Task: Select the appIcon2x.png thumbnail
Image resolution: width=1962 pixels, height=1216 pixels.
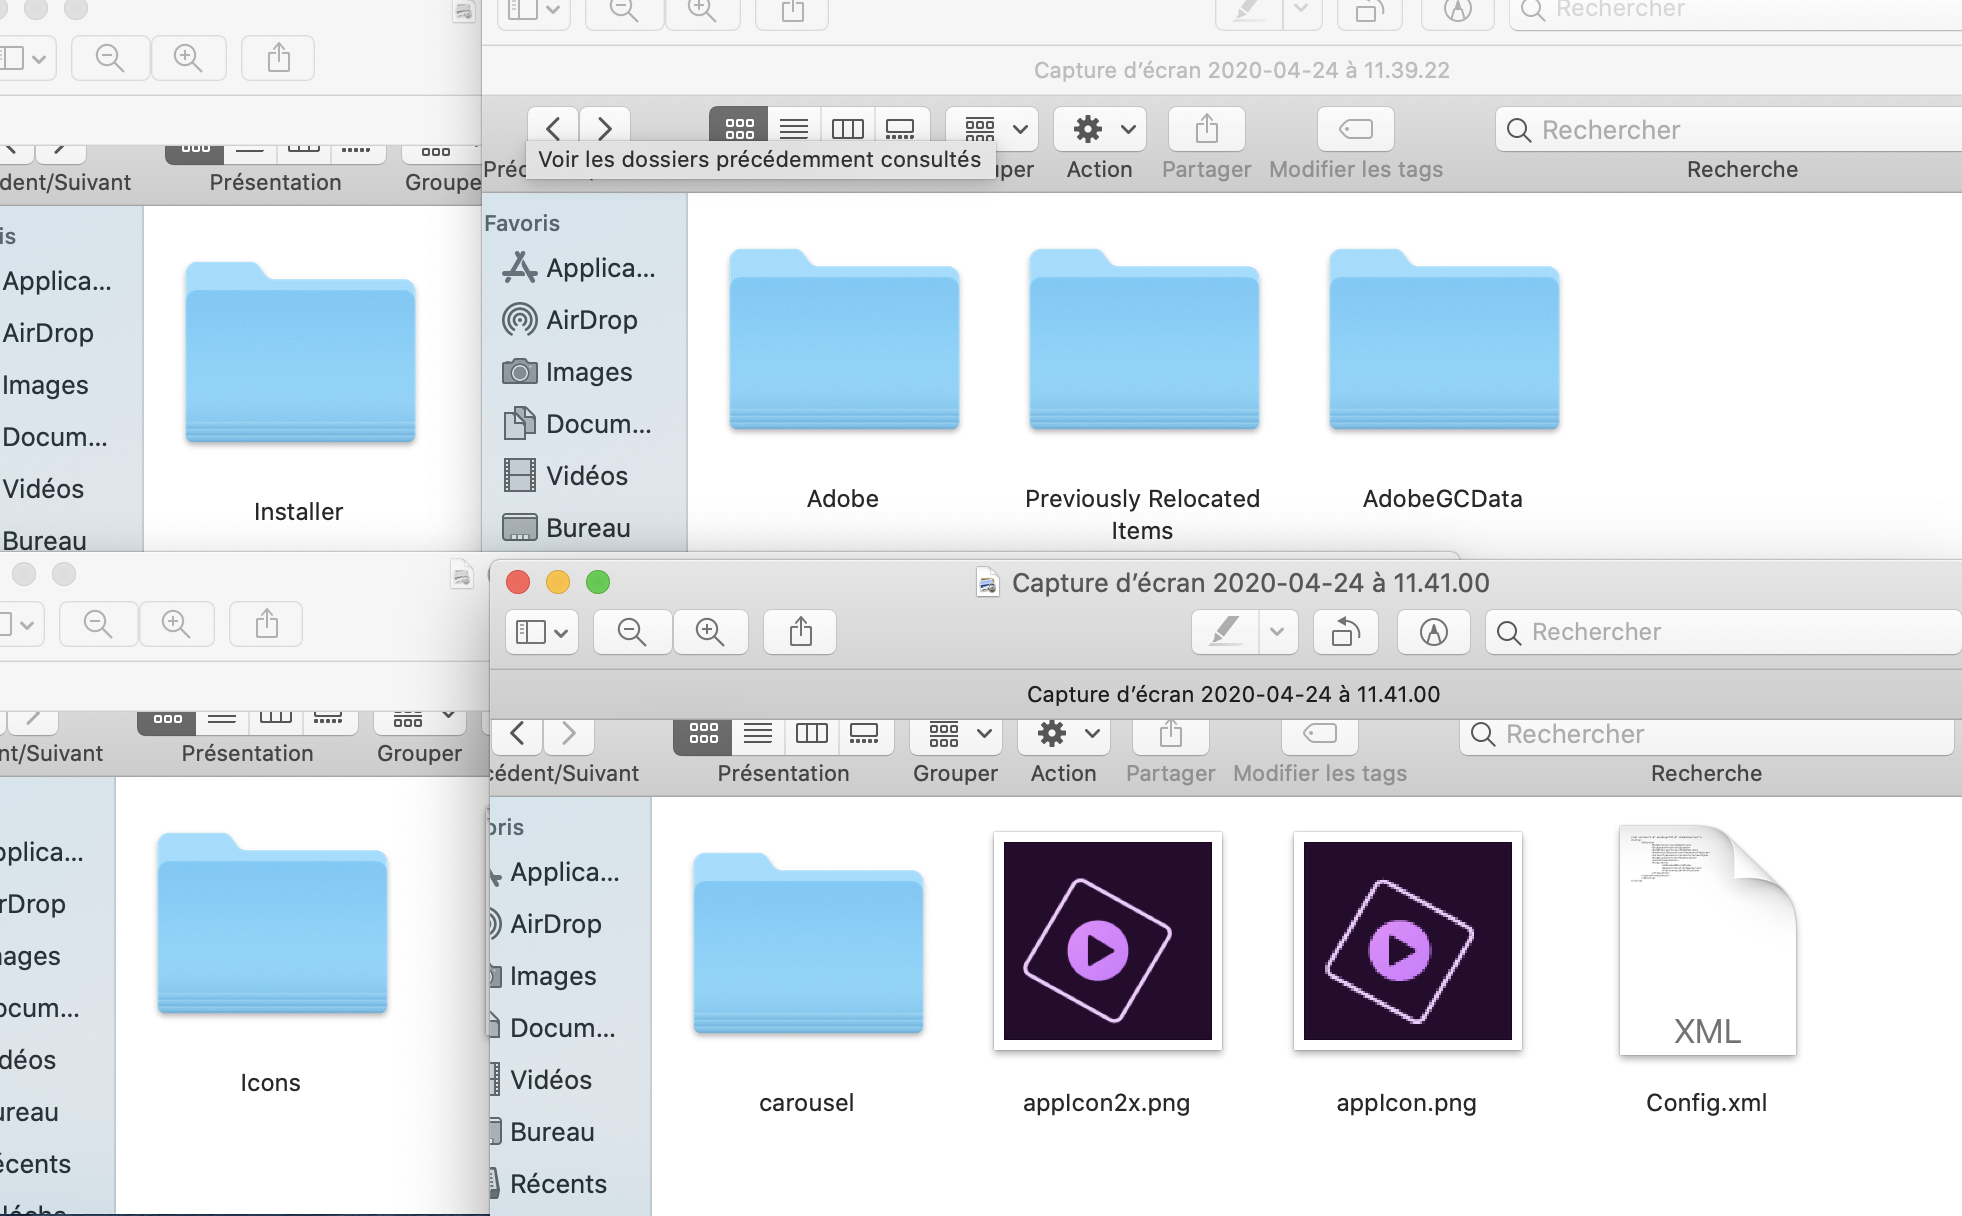Action: tap(1107, 941)
